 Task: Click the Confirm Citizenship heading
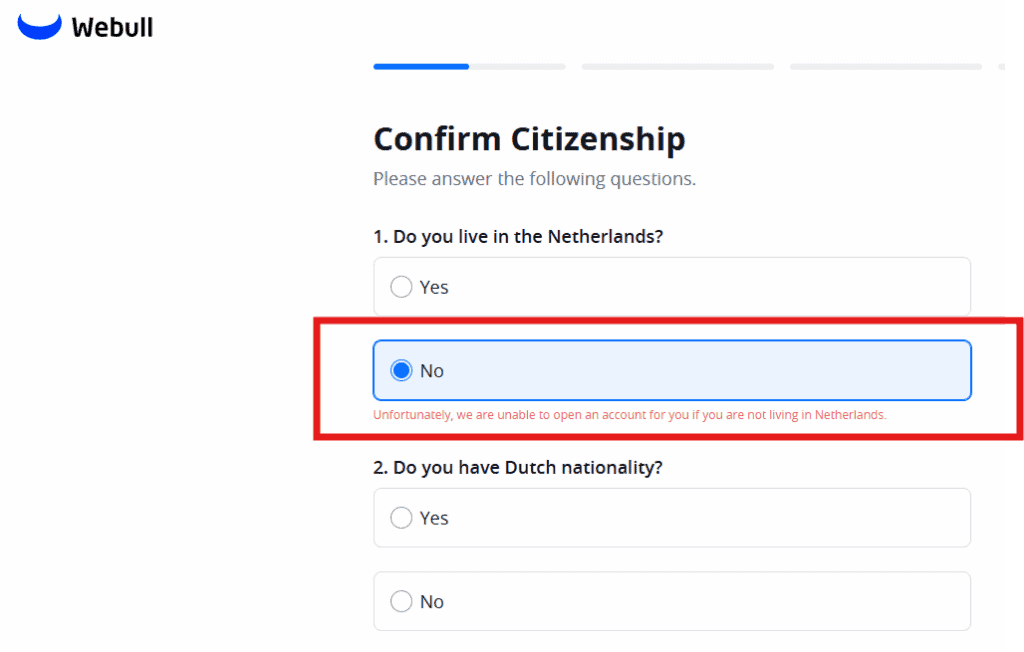(530, 139)
